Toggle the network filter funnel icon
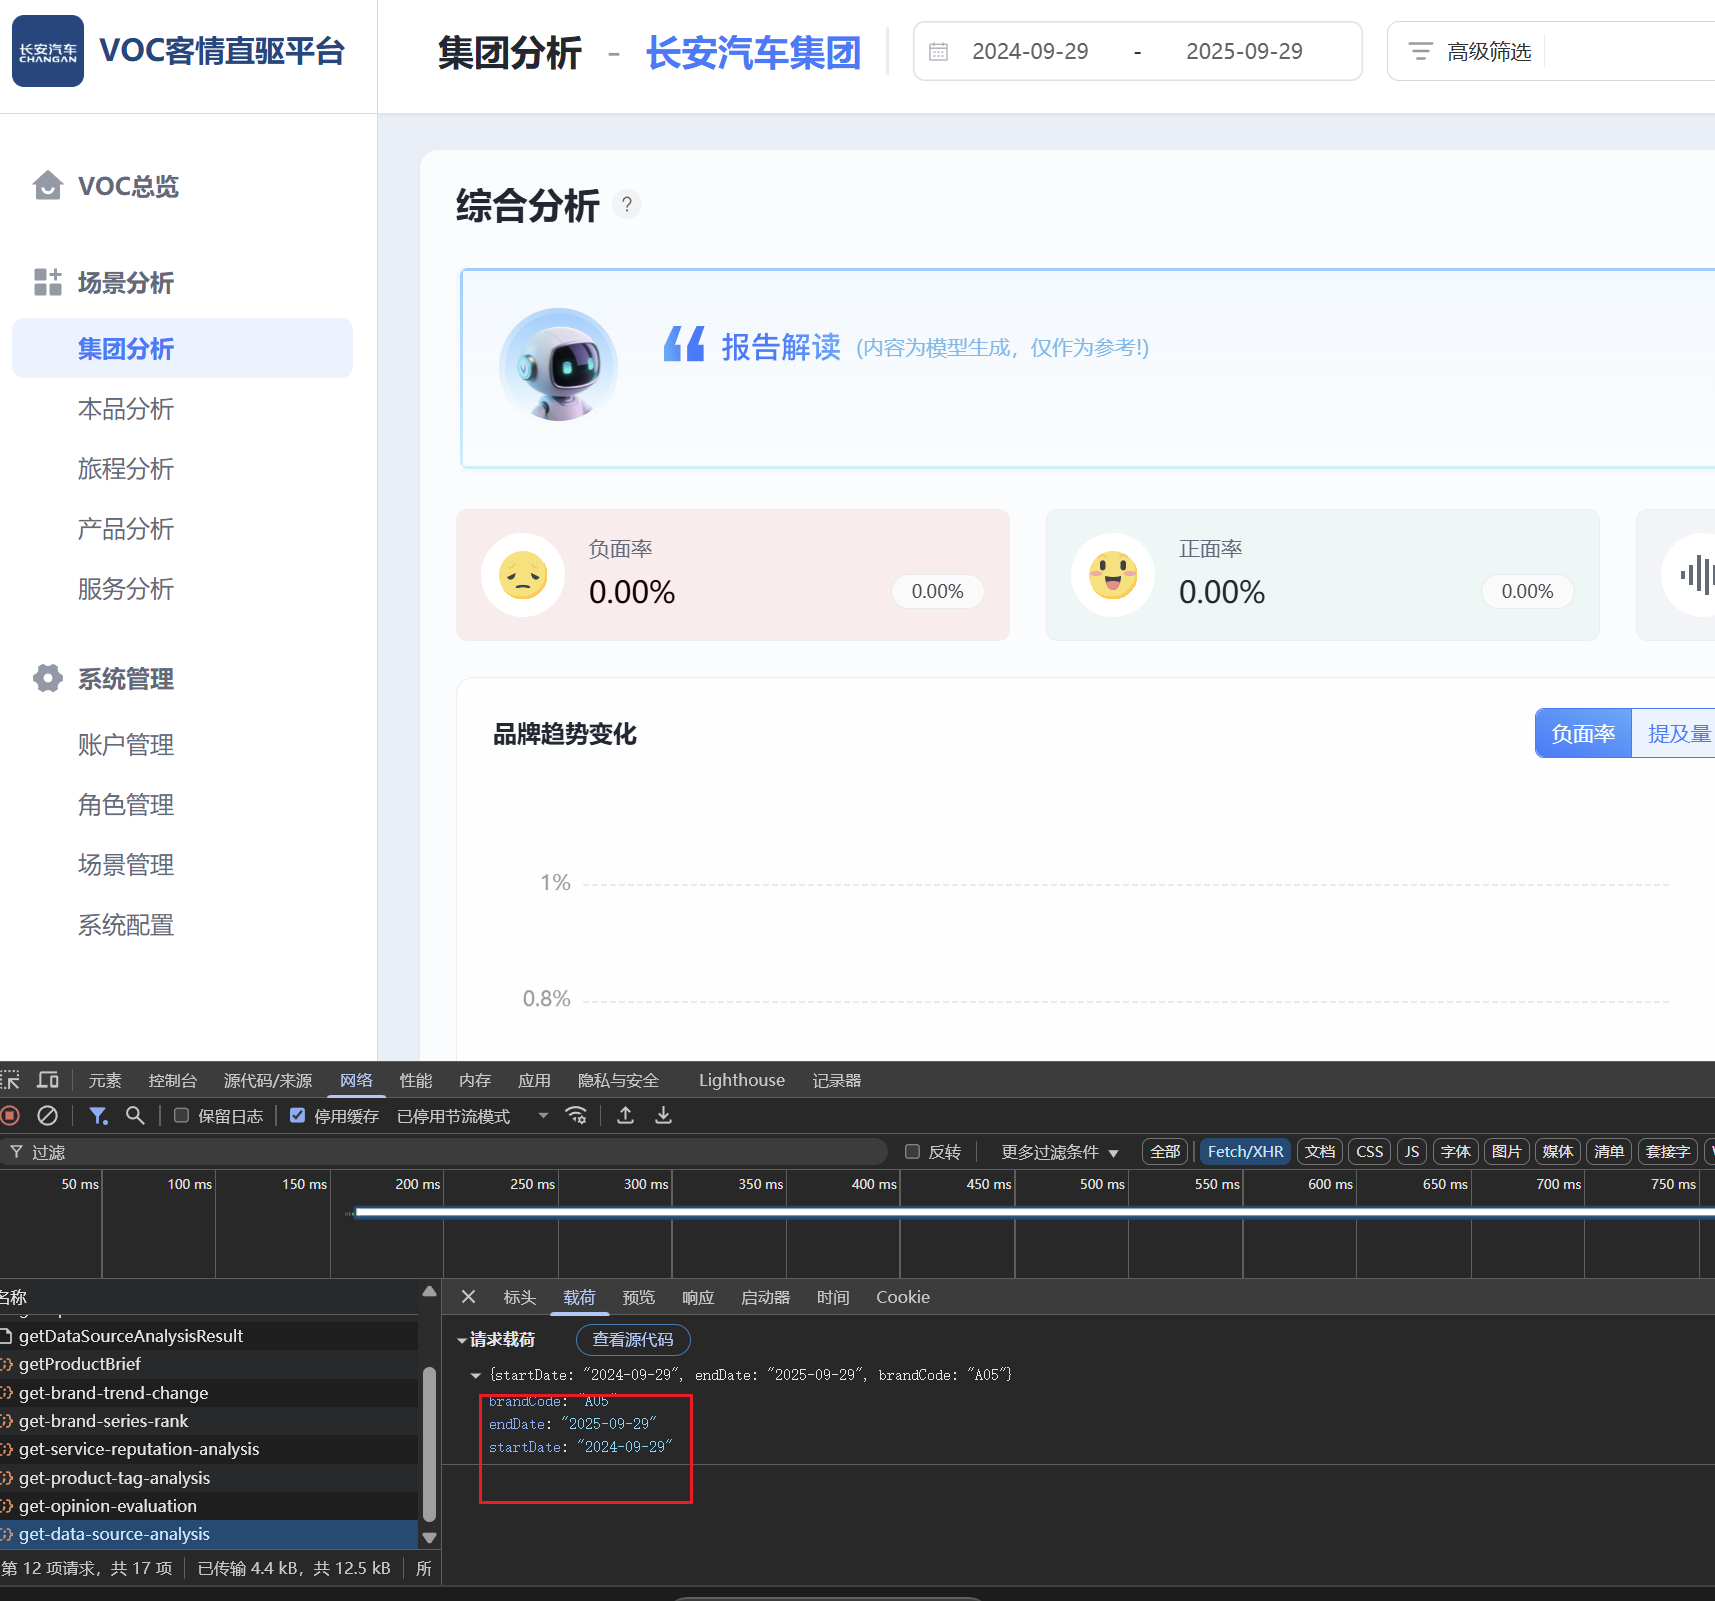Image resolution: width=1715 pixels, height=1601 pixels. coord(98,1115)
